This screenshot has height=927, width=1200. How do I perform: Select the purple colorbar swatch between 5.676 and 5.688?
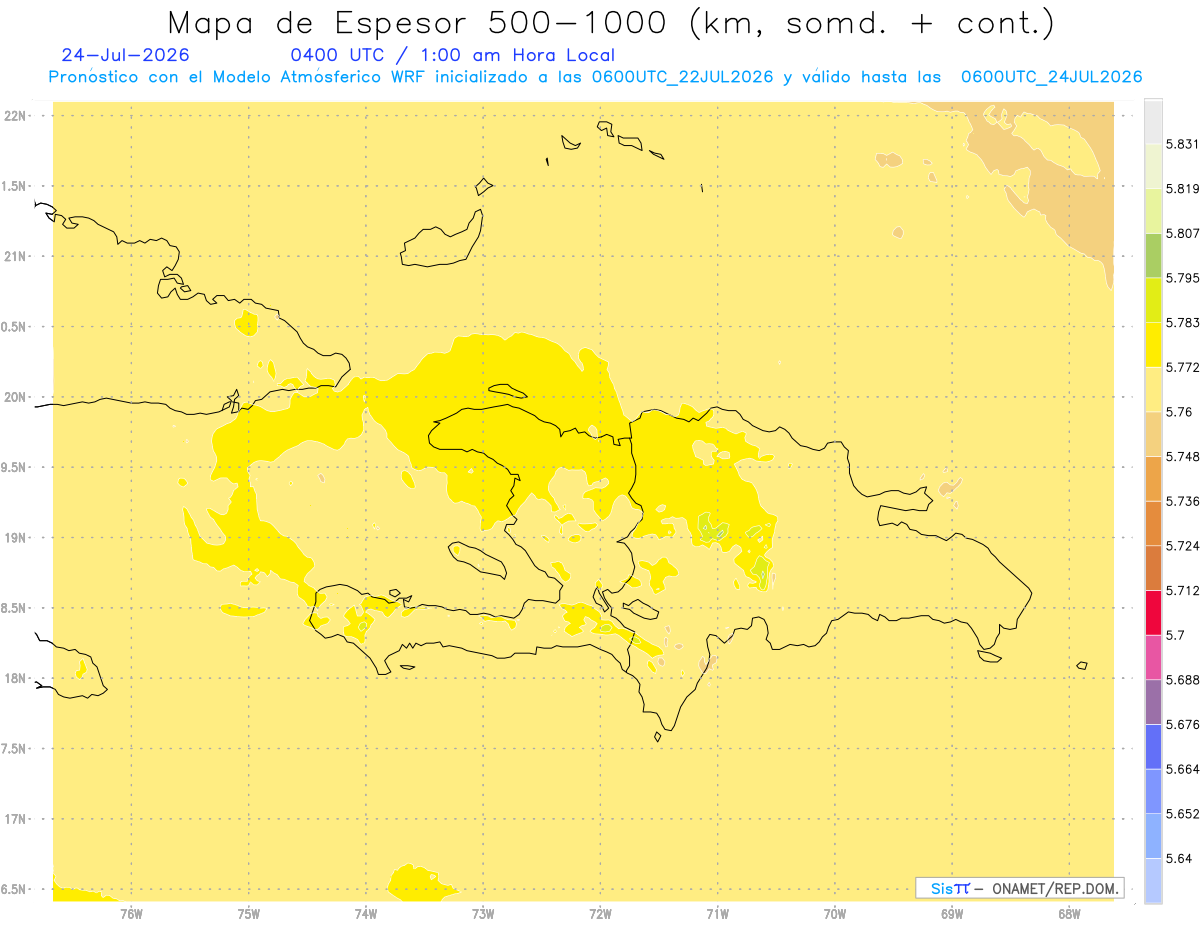(1153, 702)
